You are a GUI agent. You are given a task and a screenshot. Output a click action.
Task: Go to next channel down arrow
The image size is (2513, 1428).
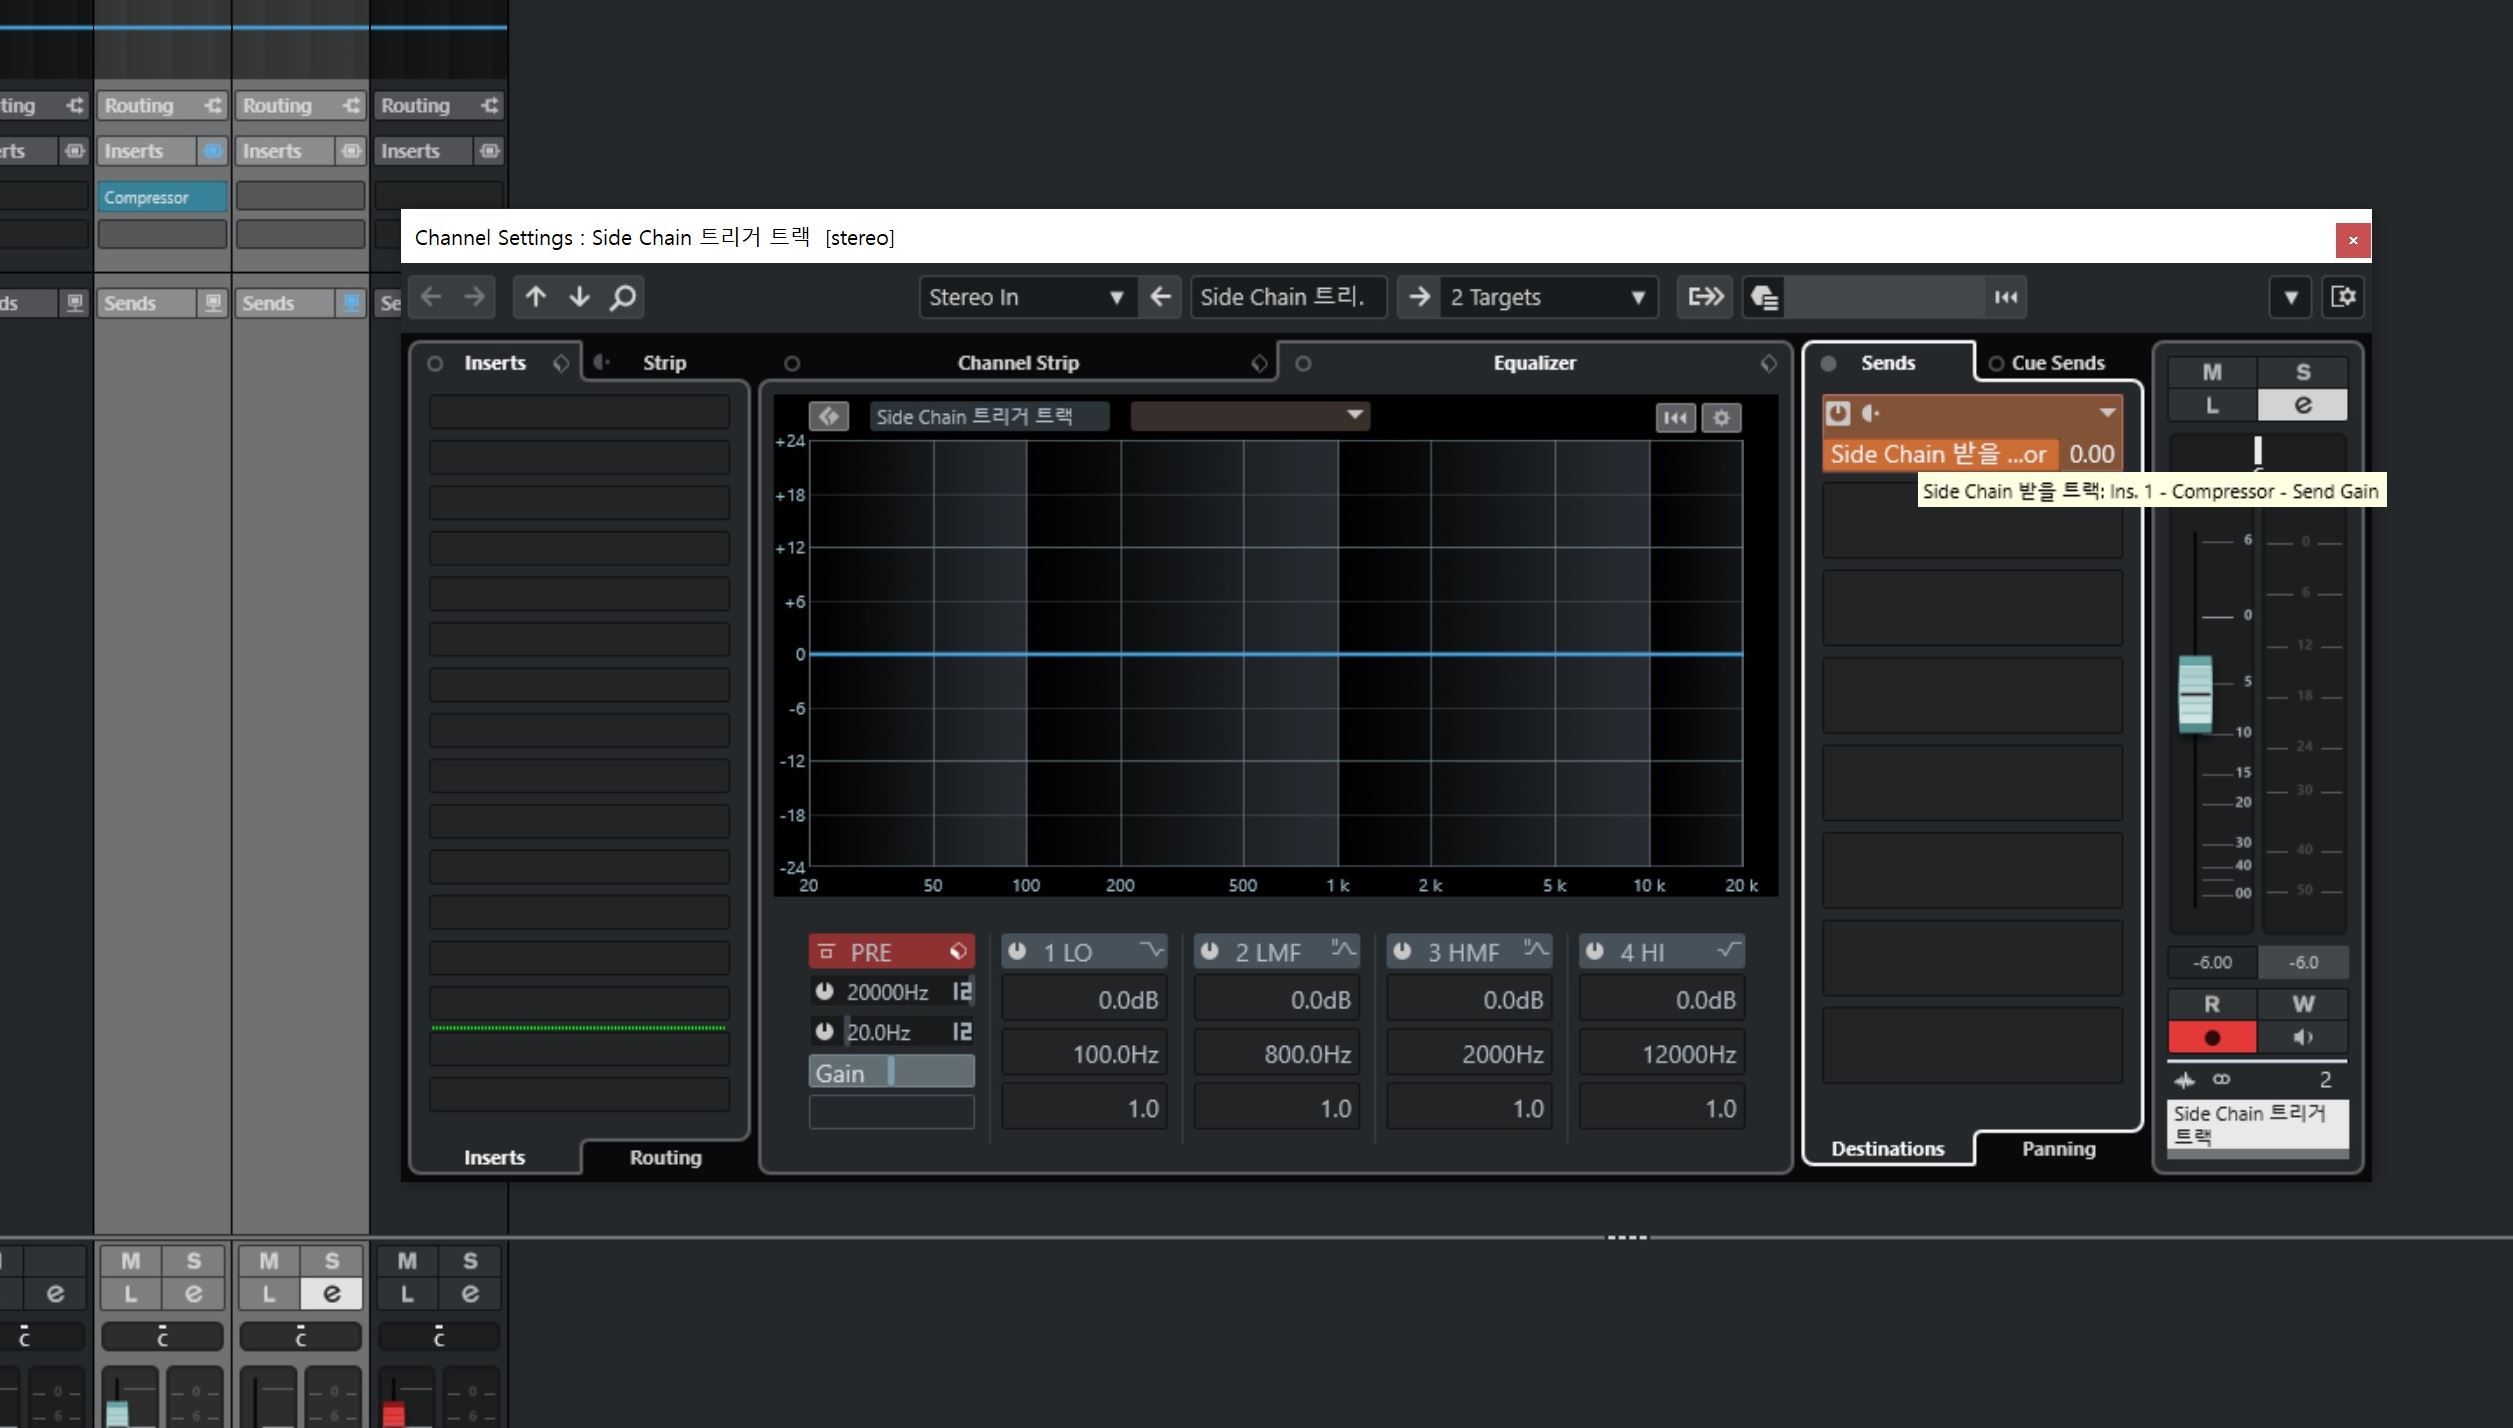coord(579,297)
